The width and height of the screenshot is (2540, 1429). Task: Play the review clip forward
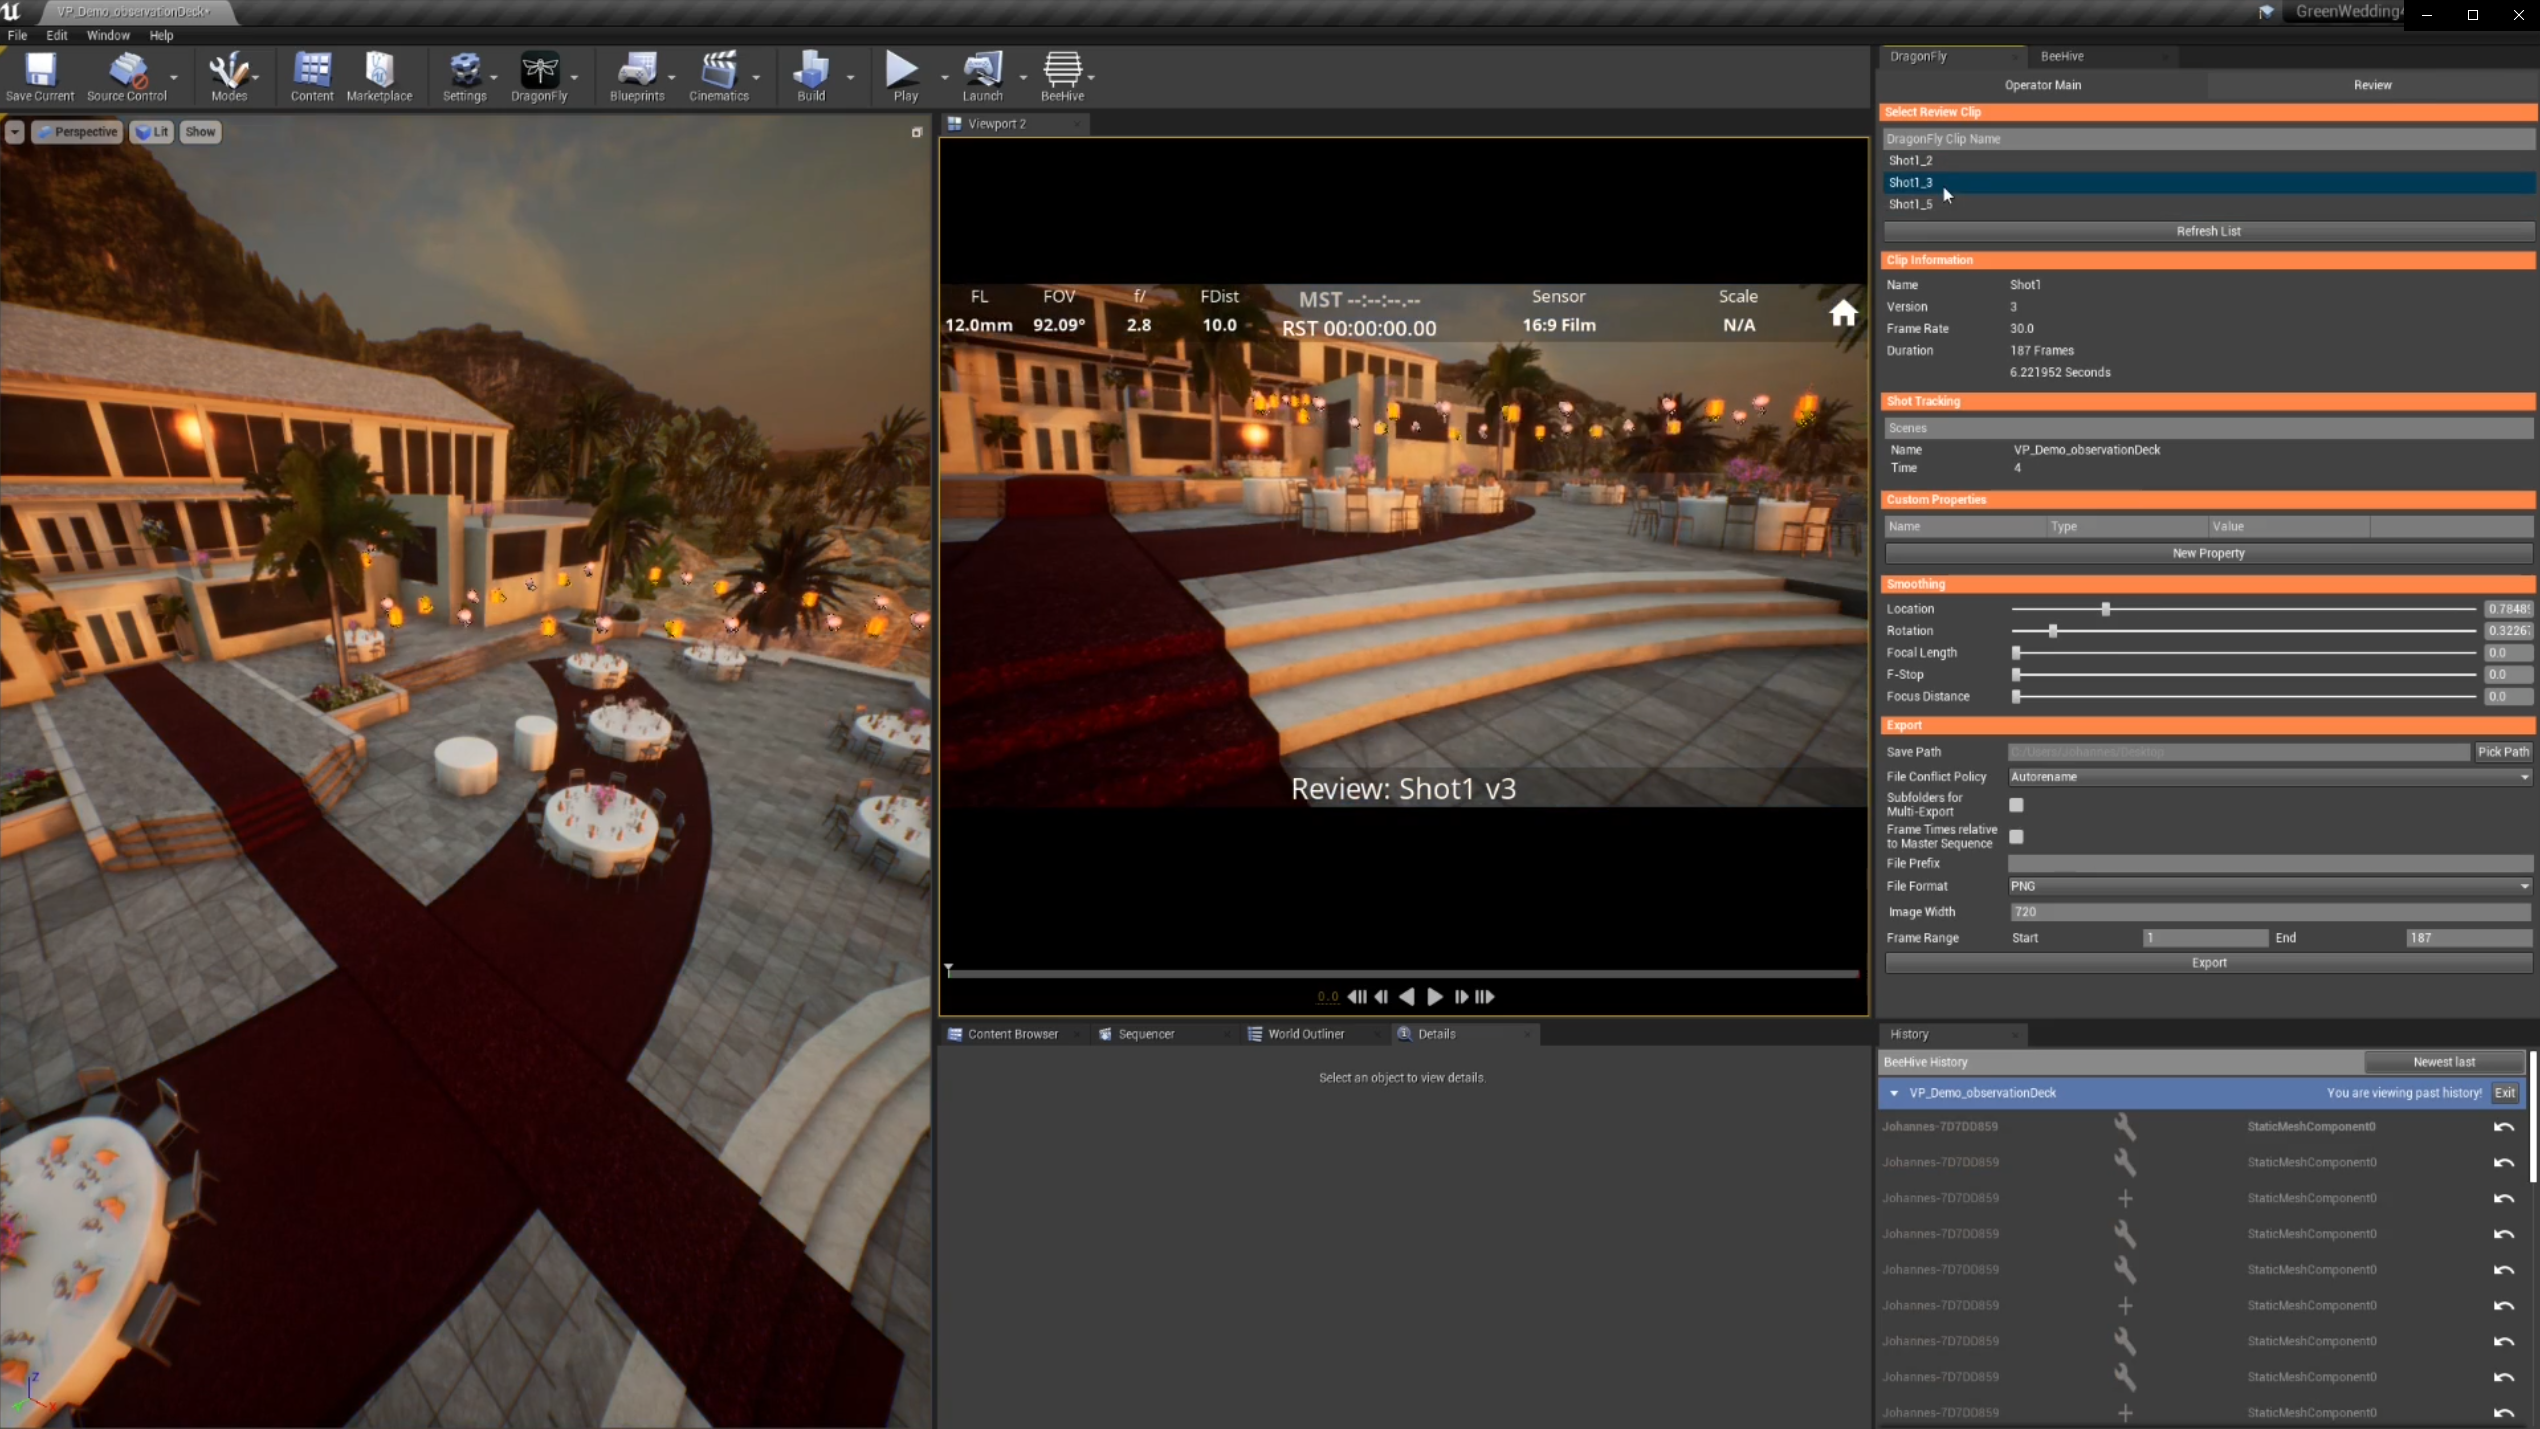click(x=1435, y=996)
